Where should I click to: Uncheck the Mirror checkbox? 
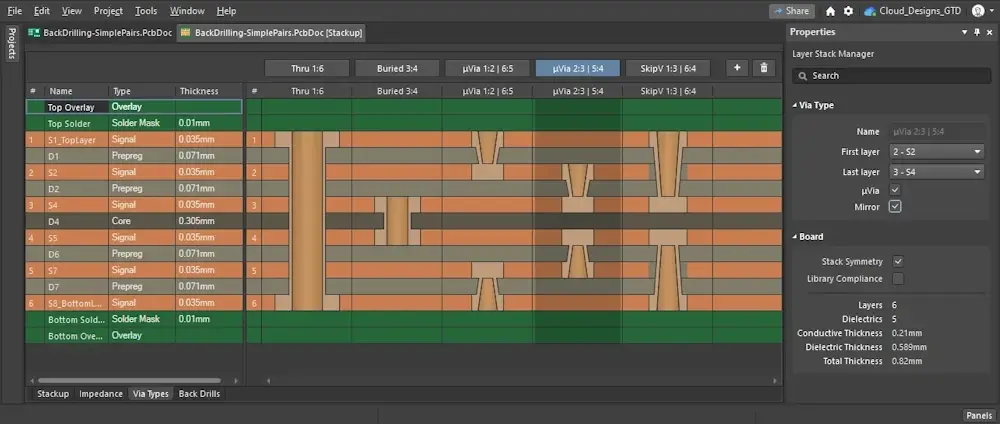[895, 207]
